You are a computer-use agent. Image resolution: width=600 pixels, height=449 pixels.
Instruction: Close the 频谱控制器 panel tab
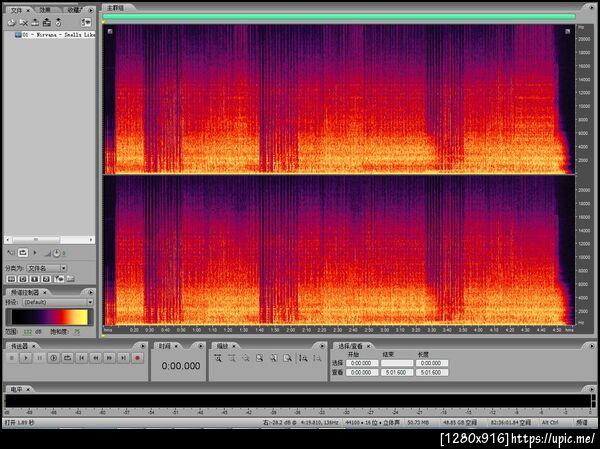[x=43, y=291]
